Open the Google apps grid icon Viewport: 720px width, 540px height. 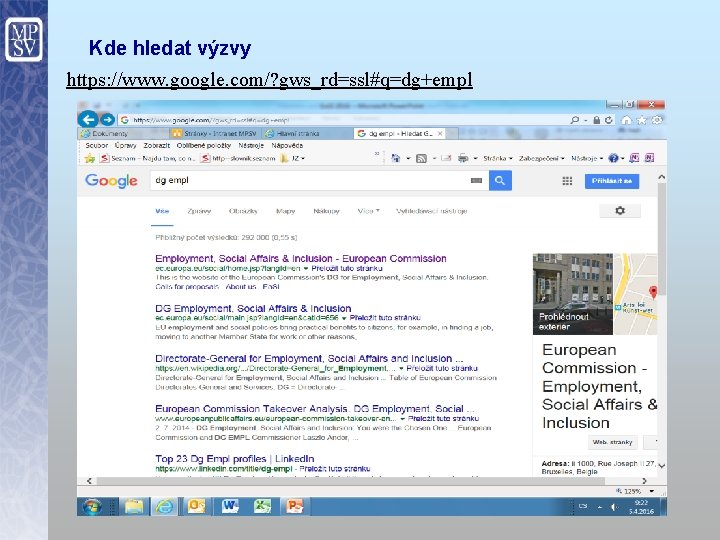click(x=567, y=181)
